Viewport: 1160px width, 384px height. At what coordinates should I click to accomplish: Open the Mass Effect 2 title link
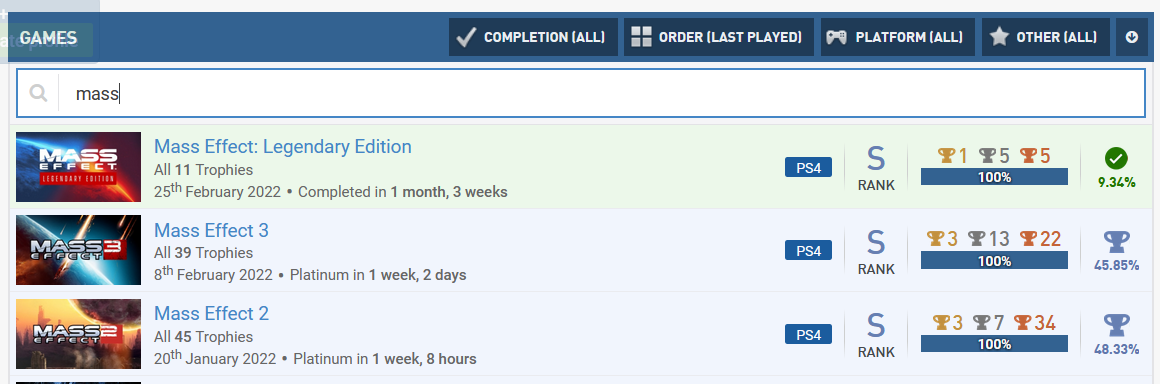point(211,314)
